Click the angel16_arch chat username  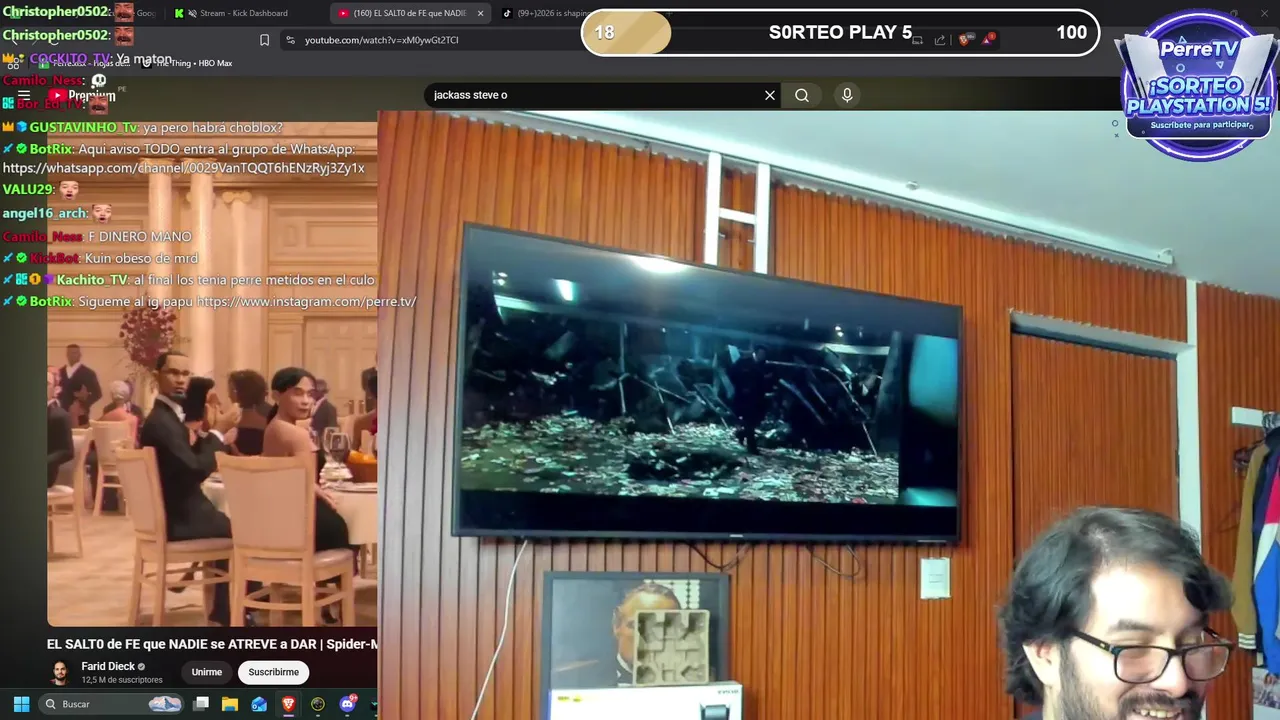45,213
